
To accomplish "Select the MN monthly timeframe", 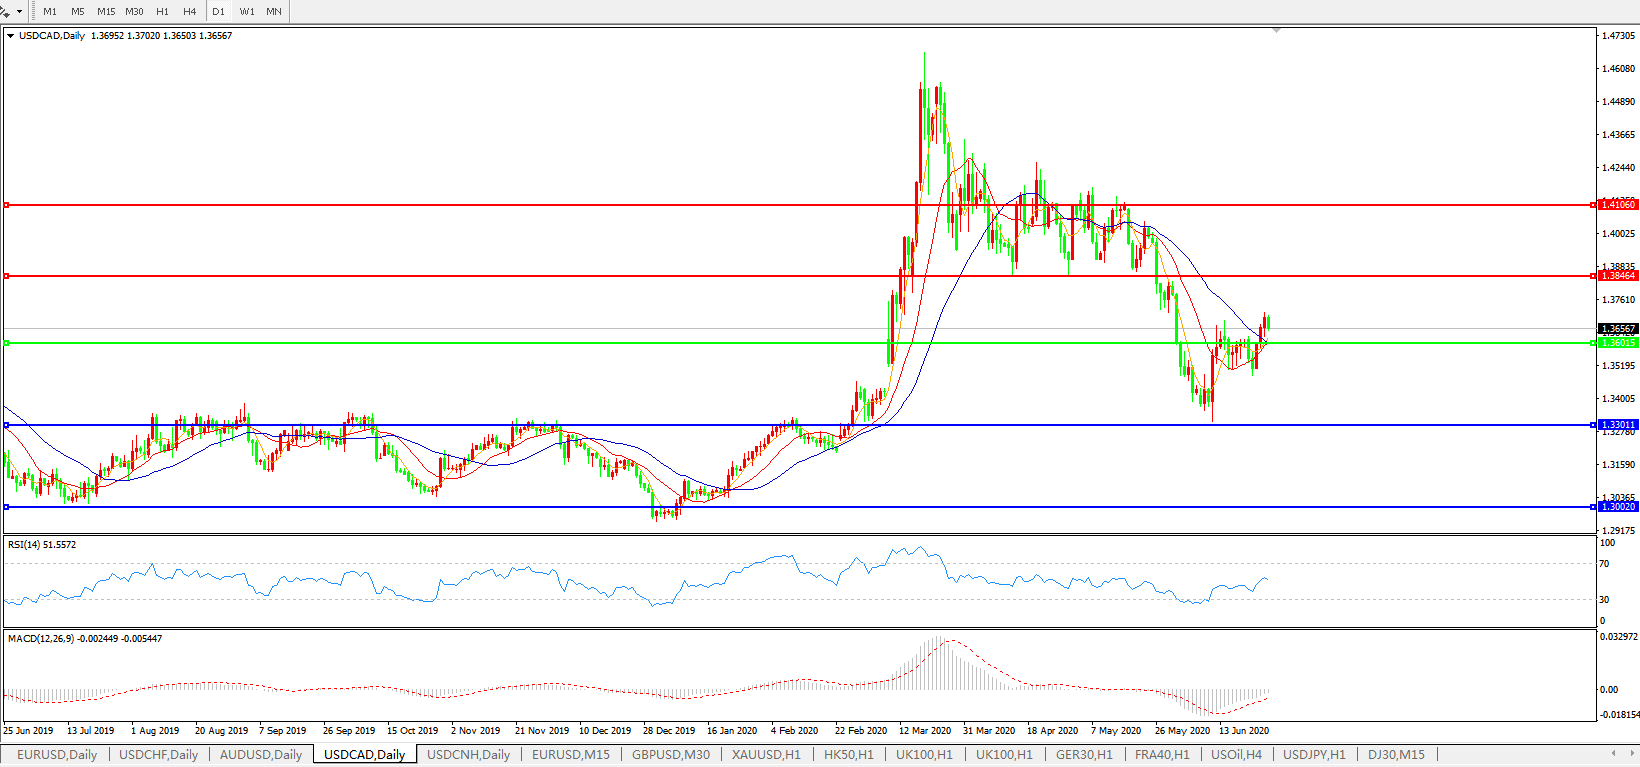I will [273, 11].
